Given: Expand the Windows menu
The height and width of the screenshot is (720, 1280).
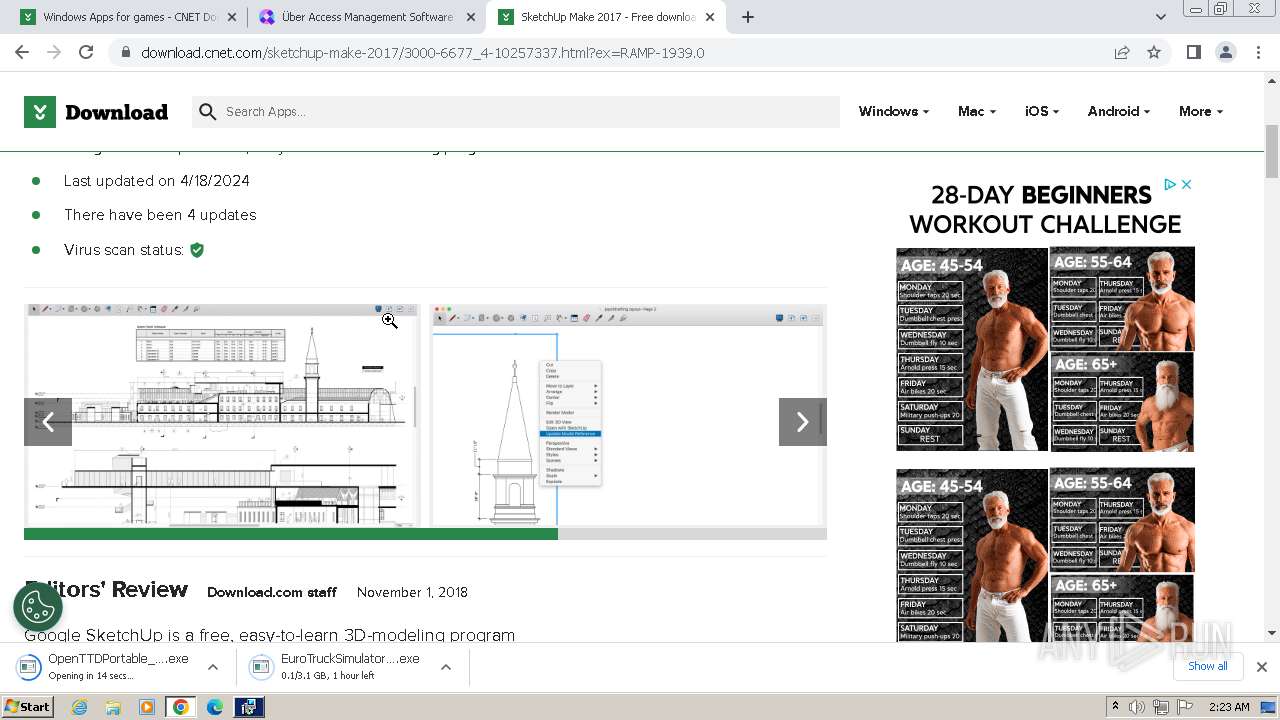Looking at the screenshot, I should click(893, 111).
